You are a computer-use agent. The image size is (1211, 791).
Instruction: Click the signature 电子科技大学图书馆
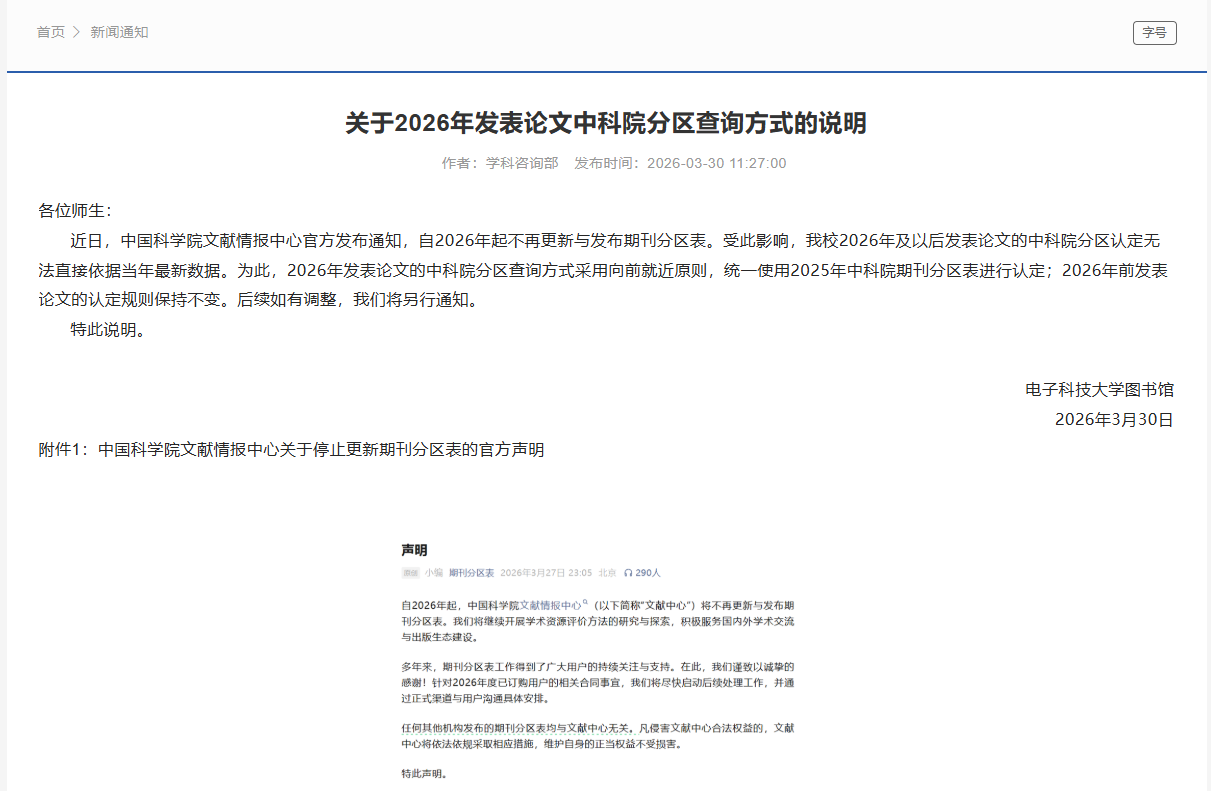1099,389
